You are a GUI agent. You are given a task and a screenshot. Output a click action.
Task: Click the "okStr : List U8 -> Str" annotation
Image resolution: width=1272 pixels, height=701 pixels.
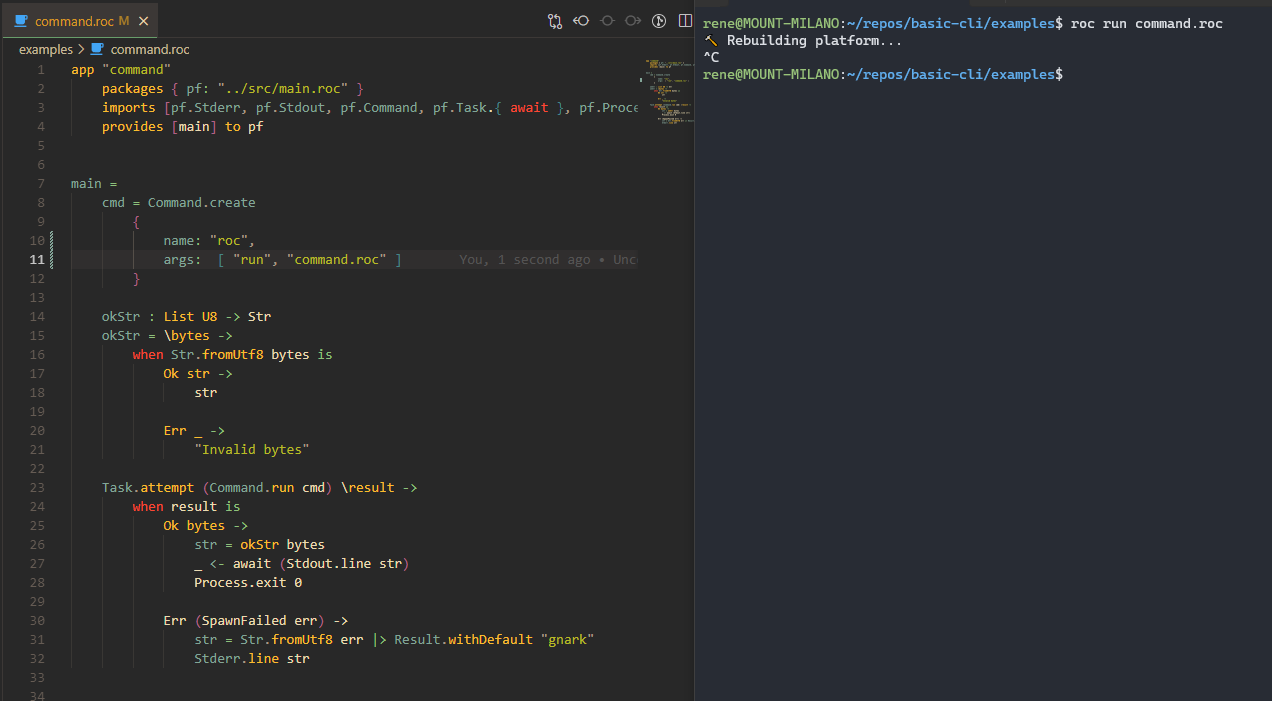[186, 316]
